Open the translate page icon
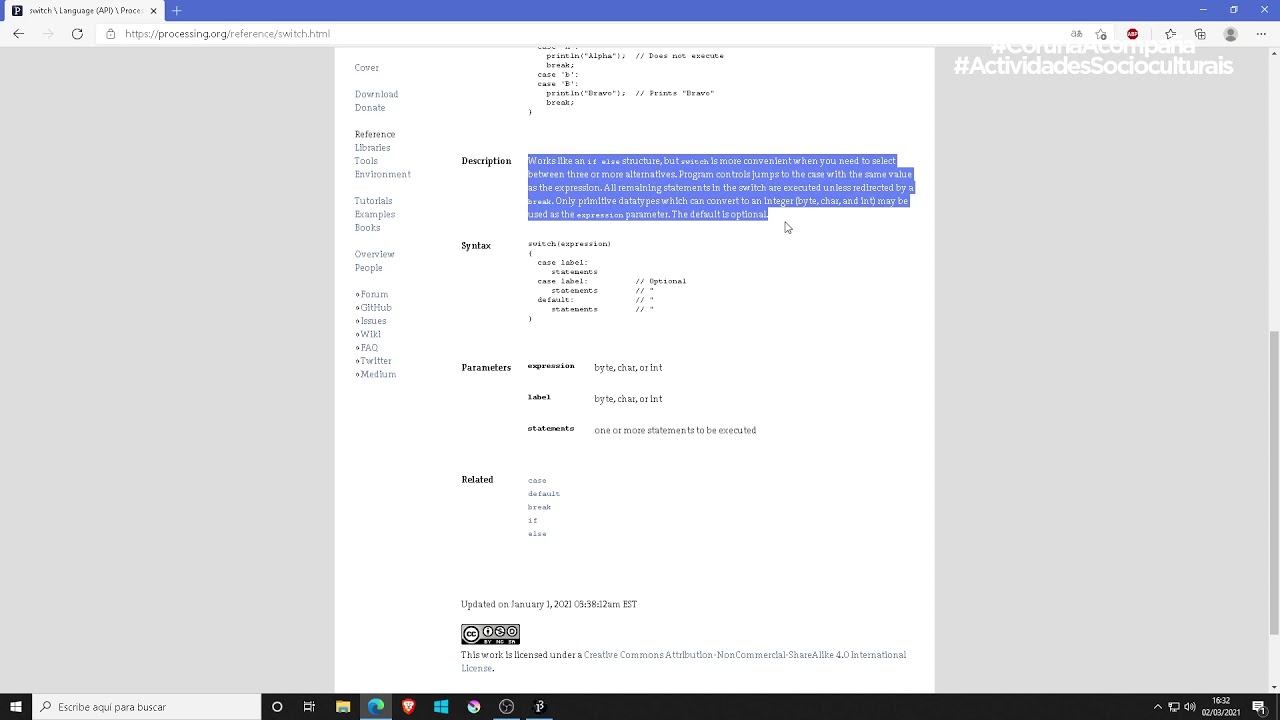Screen dimensions: 1280x720 [1076, 34]
